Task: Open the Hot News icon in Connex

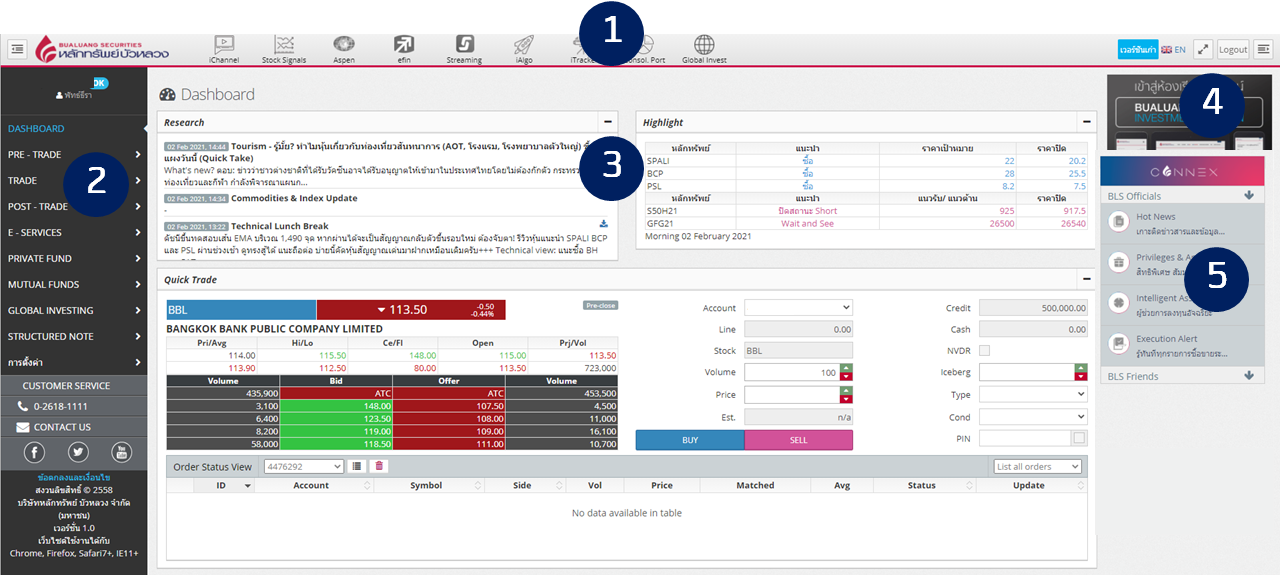Action: pos(1118,221)
